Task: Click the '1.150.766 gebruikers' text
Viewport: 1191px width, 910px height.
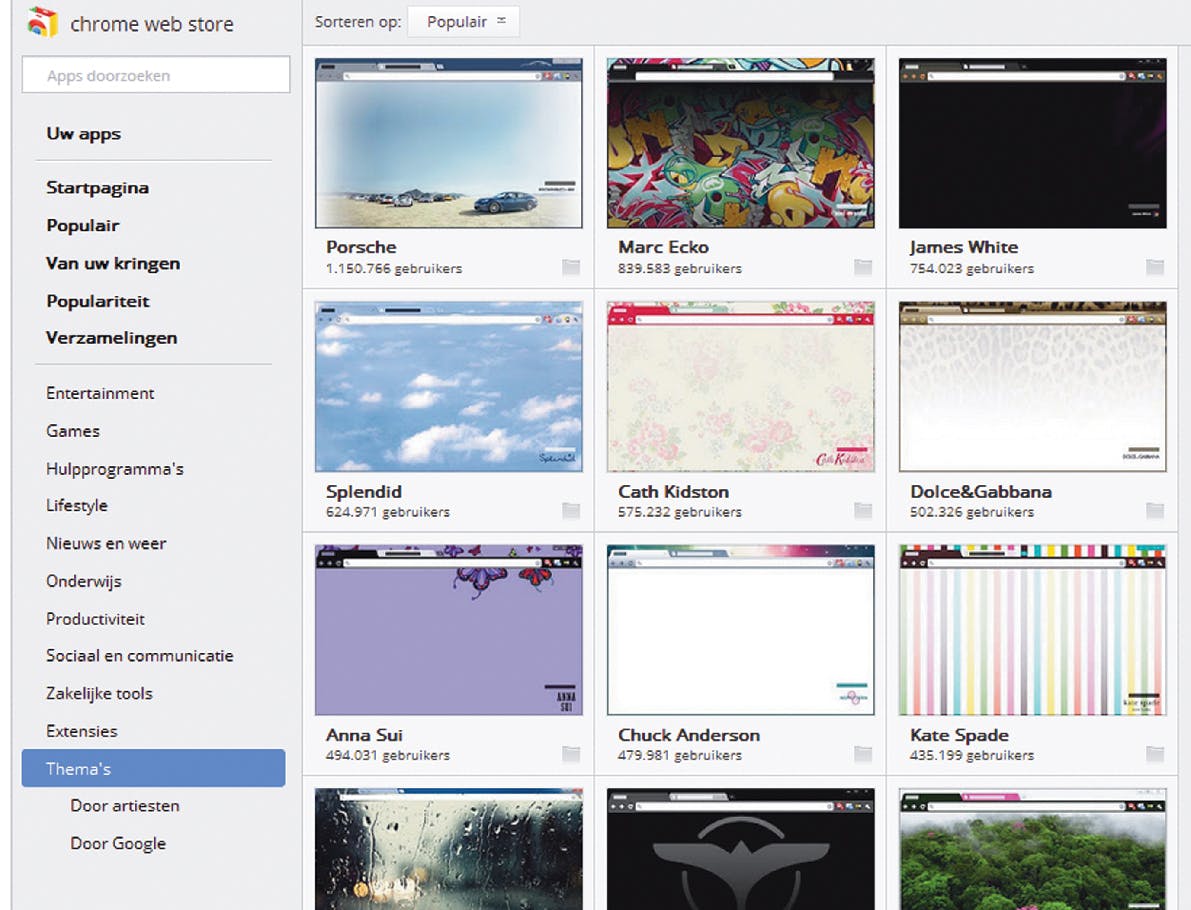Action: pos(393,268)
